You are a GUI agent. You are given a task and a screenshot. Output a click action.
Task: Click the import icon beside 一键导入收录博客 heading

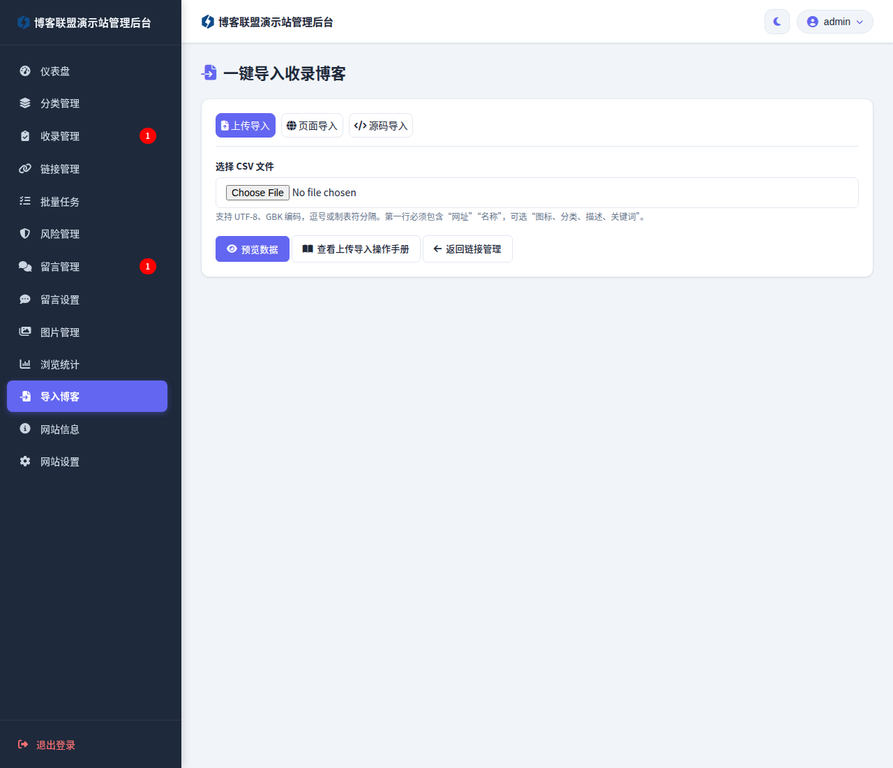pyautogui.click(x=209, y=73)
